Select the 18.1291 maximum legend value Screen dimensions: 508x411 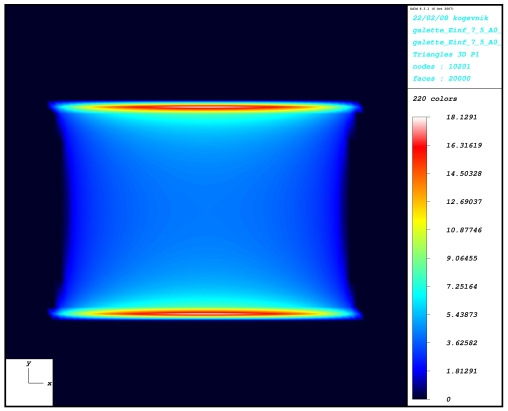[x=462, y=117]
